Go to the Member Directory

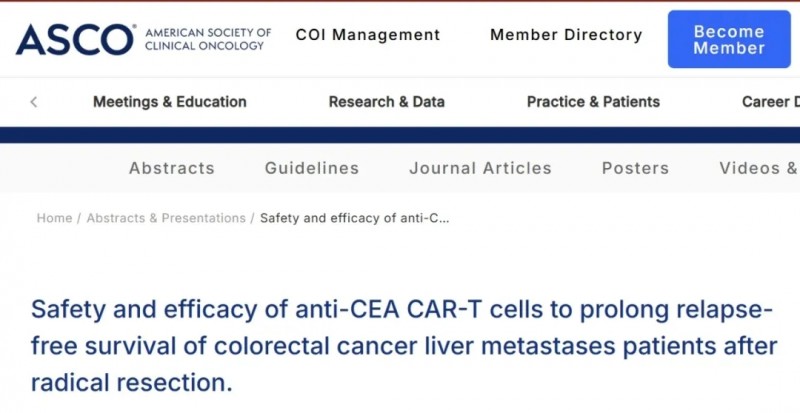[566, 35]
